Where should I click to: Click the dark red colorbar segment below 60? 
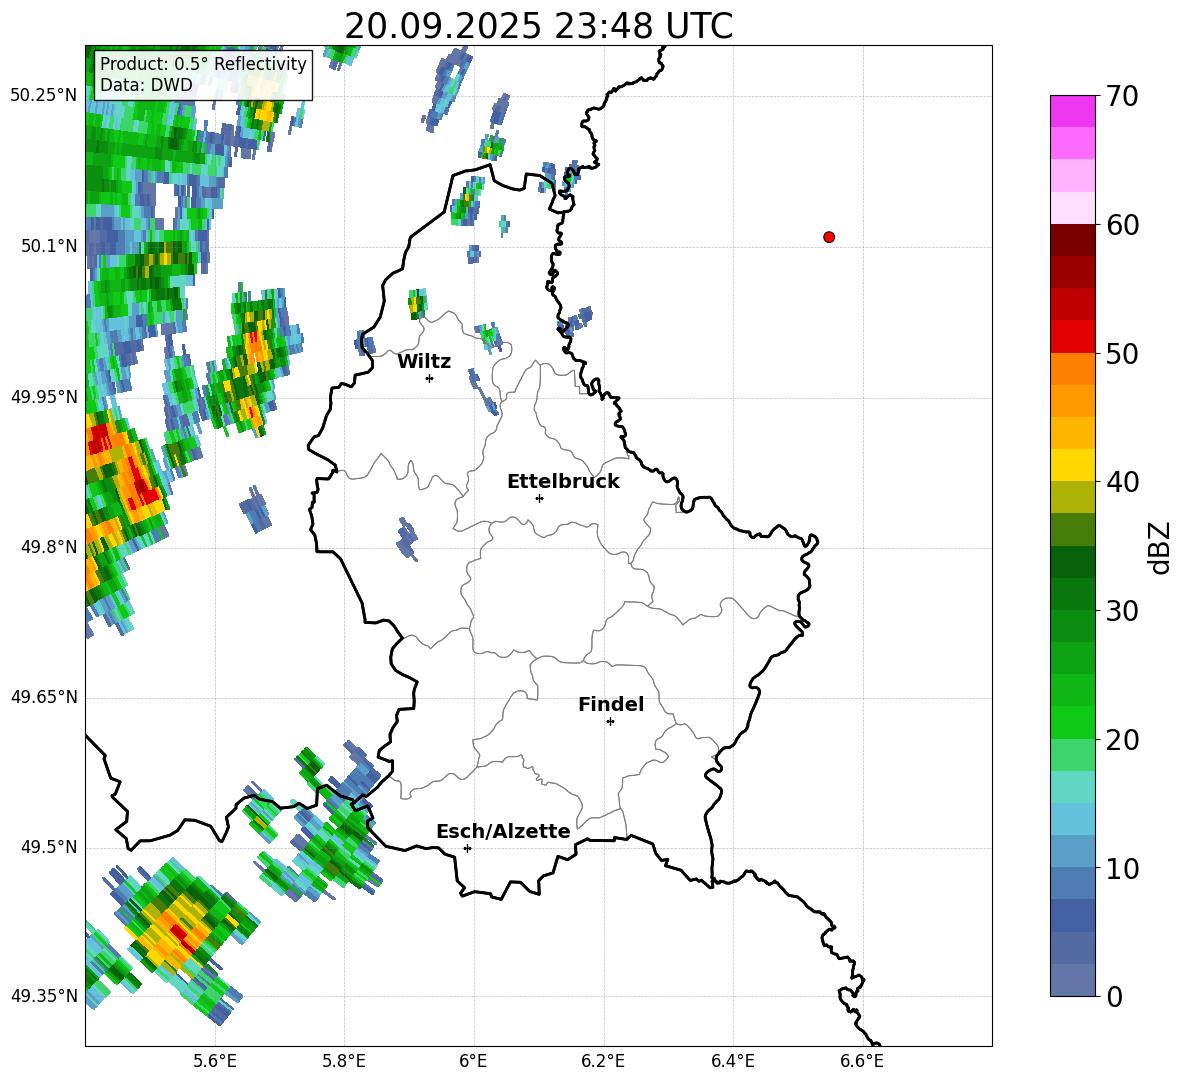(1072, 240)
